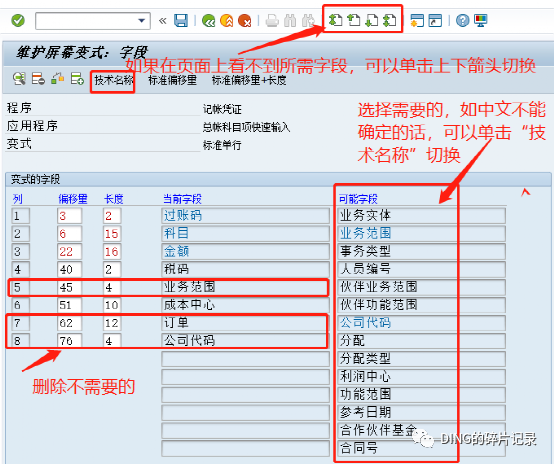Select possible field 参考日期
This screenshot has height=464, width=554.
tap(422, 412)
